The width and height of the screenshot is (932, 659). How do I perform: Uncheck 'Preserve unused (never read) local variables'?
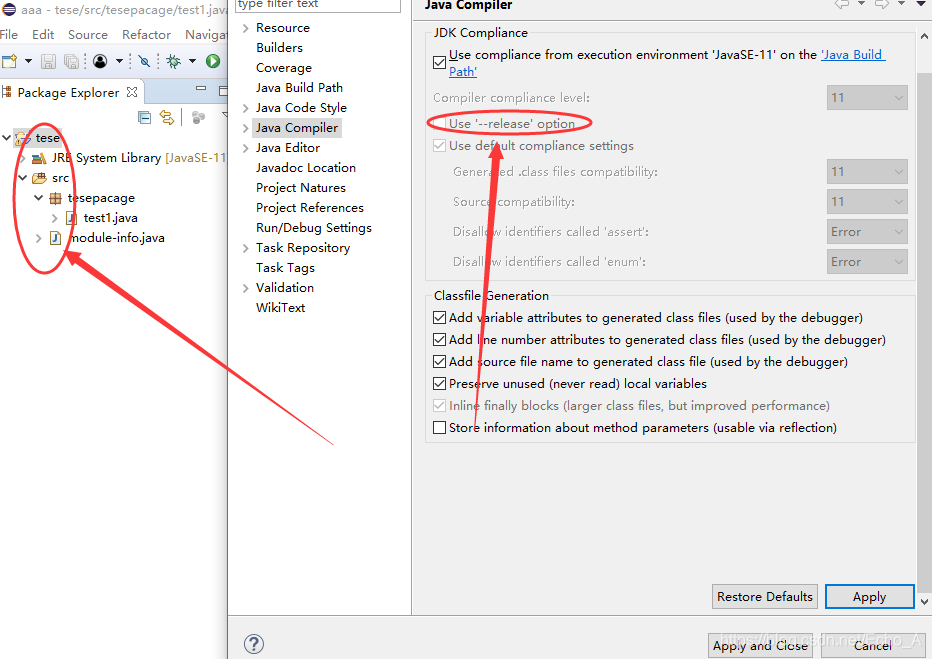coord(439,383)
